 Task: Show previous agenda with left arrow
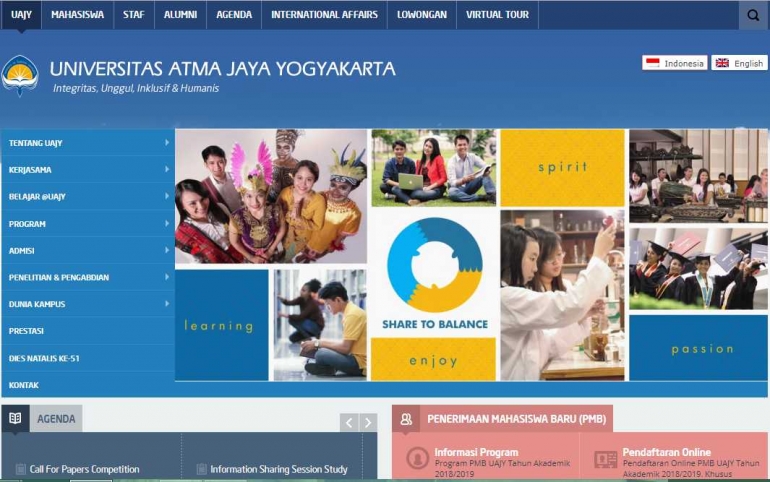click(x=349, y=423)
